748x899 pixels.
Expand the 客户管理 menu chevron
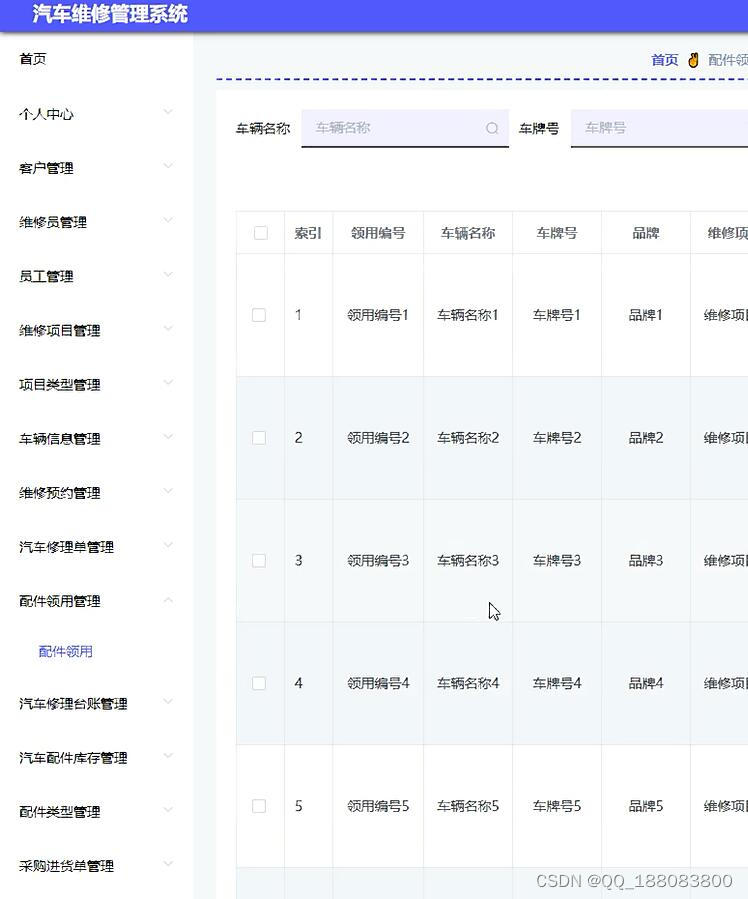[x=168, y=166]
